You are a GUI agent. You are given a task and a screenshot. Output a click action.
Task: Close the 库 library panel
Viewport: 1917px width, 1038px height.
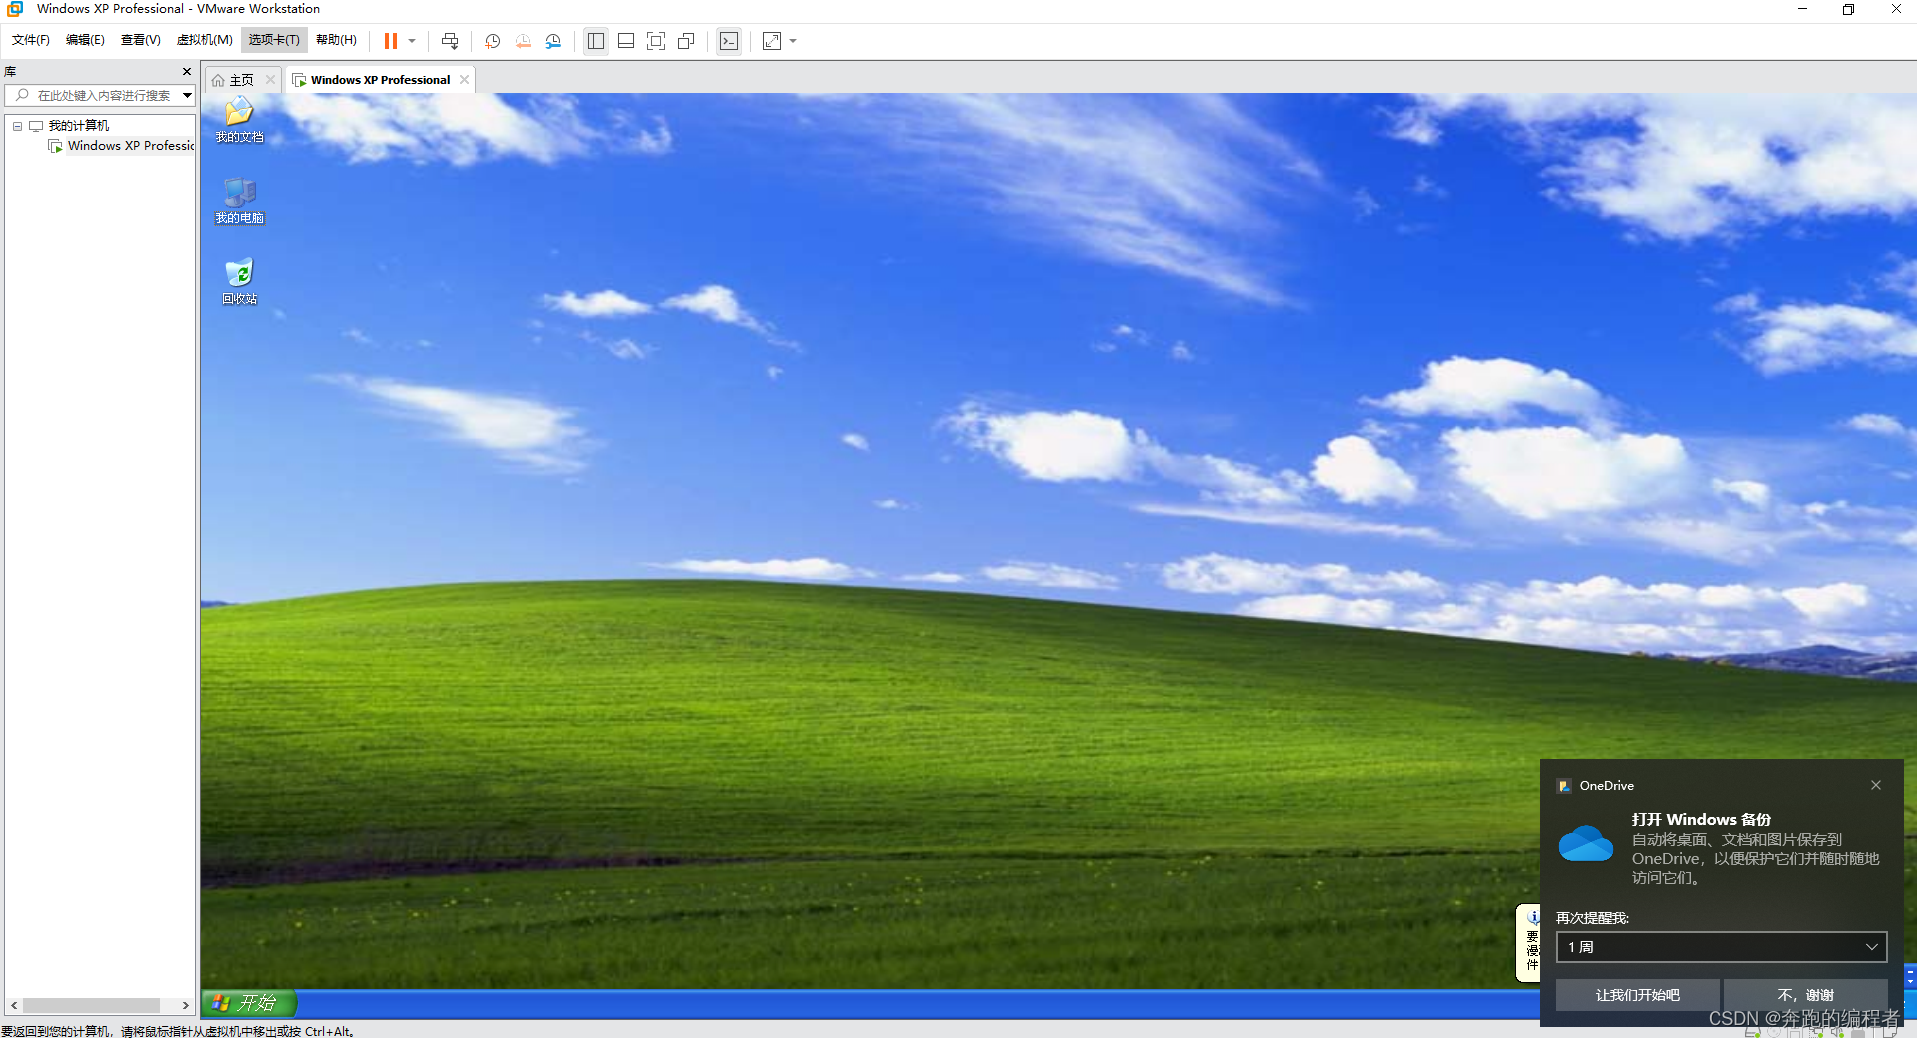point(187,72)
